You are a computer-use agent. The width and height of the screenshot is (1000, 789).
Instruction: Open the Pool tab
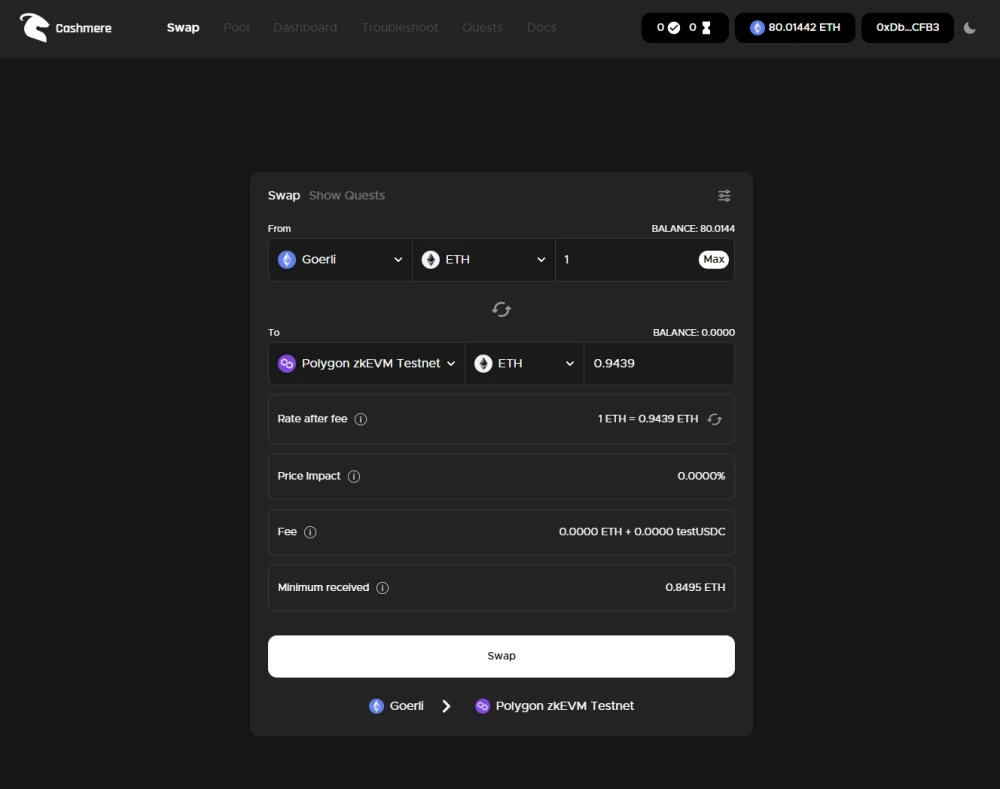coord(236,27)
